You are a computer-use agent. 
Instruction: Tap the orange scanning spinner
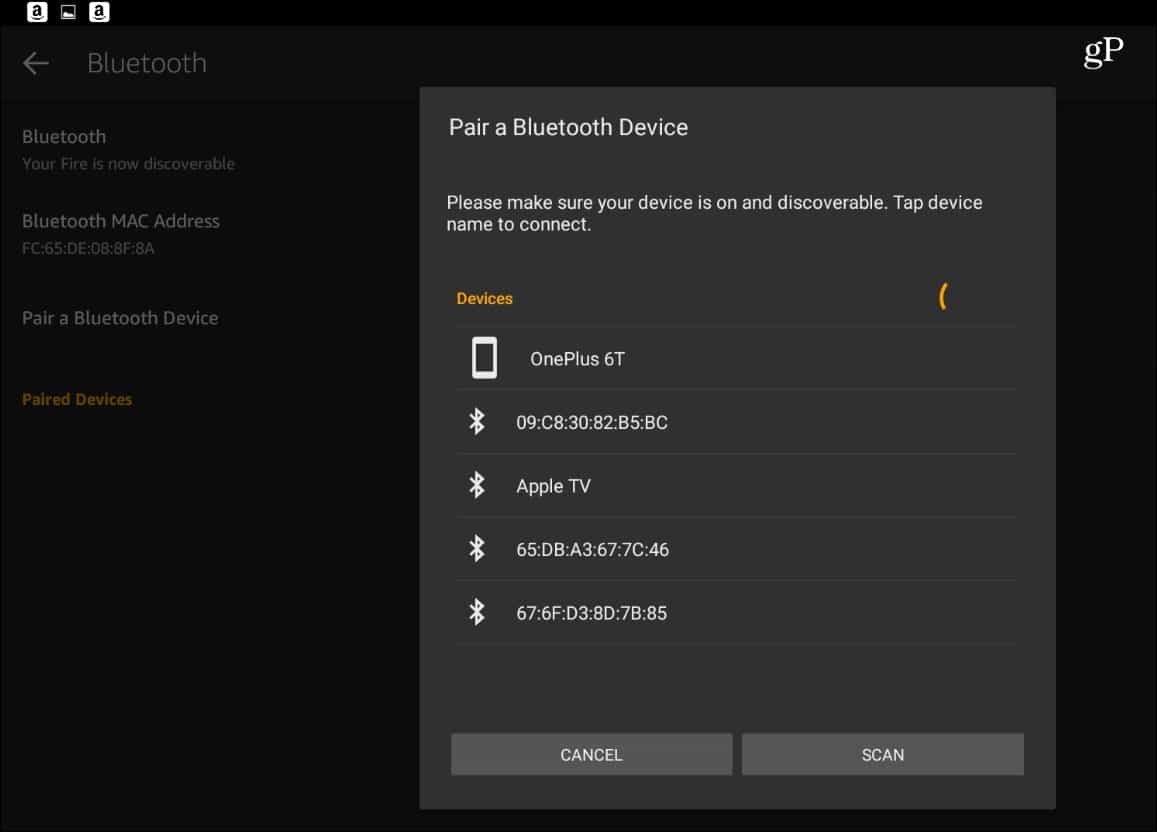943,297
